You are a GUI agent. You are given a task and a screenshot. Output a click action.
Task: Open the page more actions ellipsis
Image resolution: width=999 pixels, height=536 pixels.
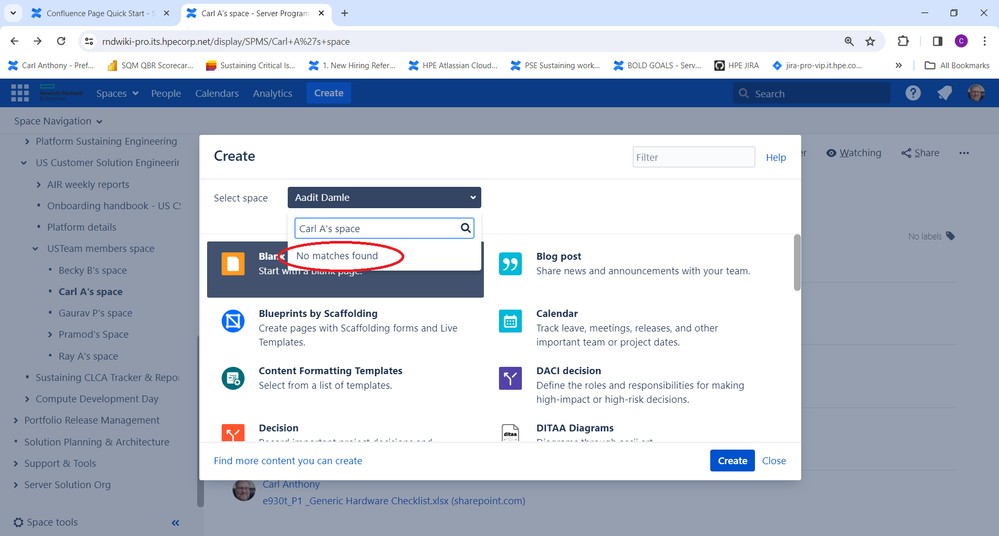coord(964,153)
